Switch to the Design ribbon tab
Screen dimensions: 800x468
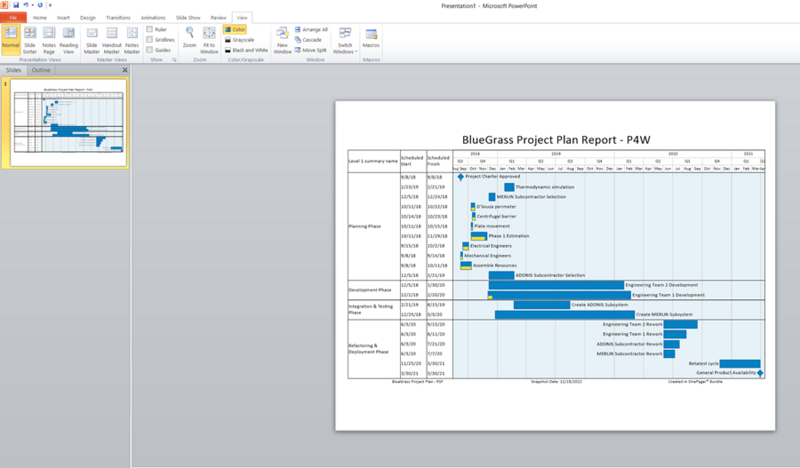pos(88,17)
